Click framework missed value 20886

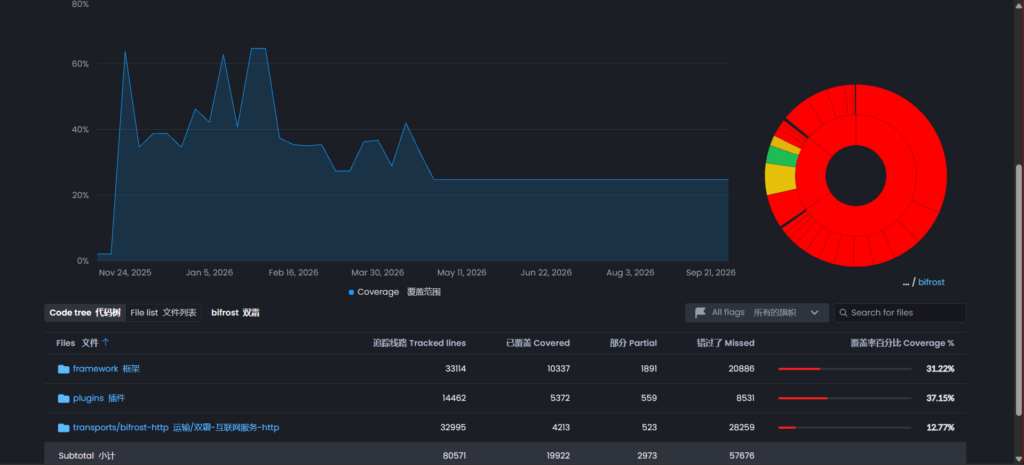(741, 369)
